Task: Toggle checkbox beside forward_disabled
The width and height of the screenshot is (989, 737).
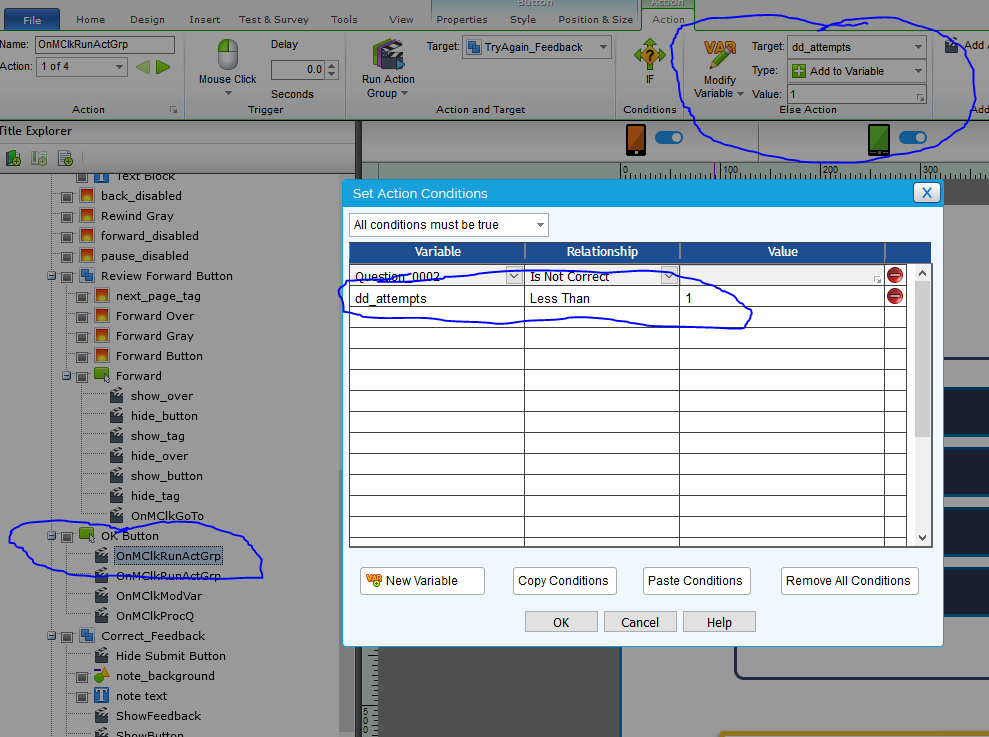Action: click(67, 237)
